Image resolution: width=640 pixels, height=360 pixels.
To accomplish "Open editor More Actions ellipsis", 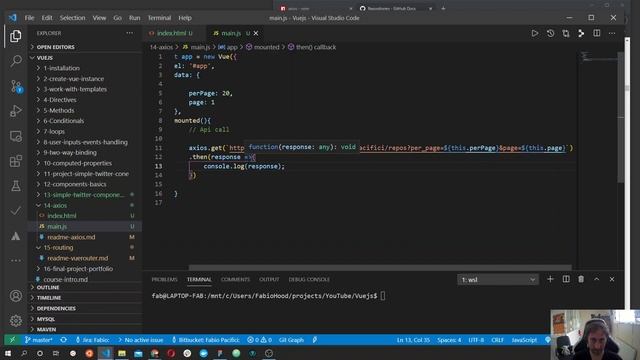I will 612,33.
